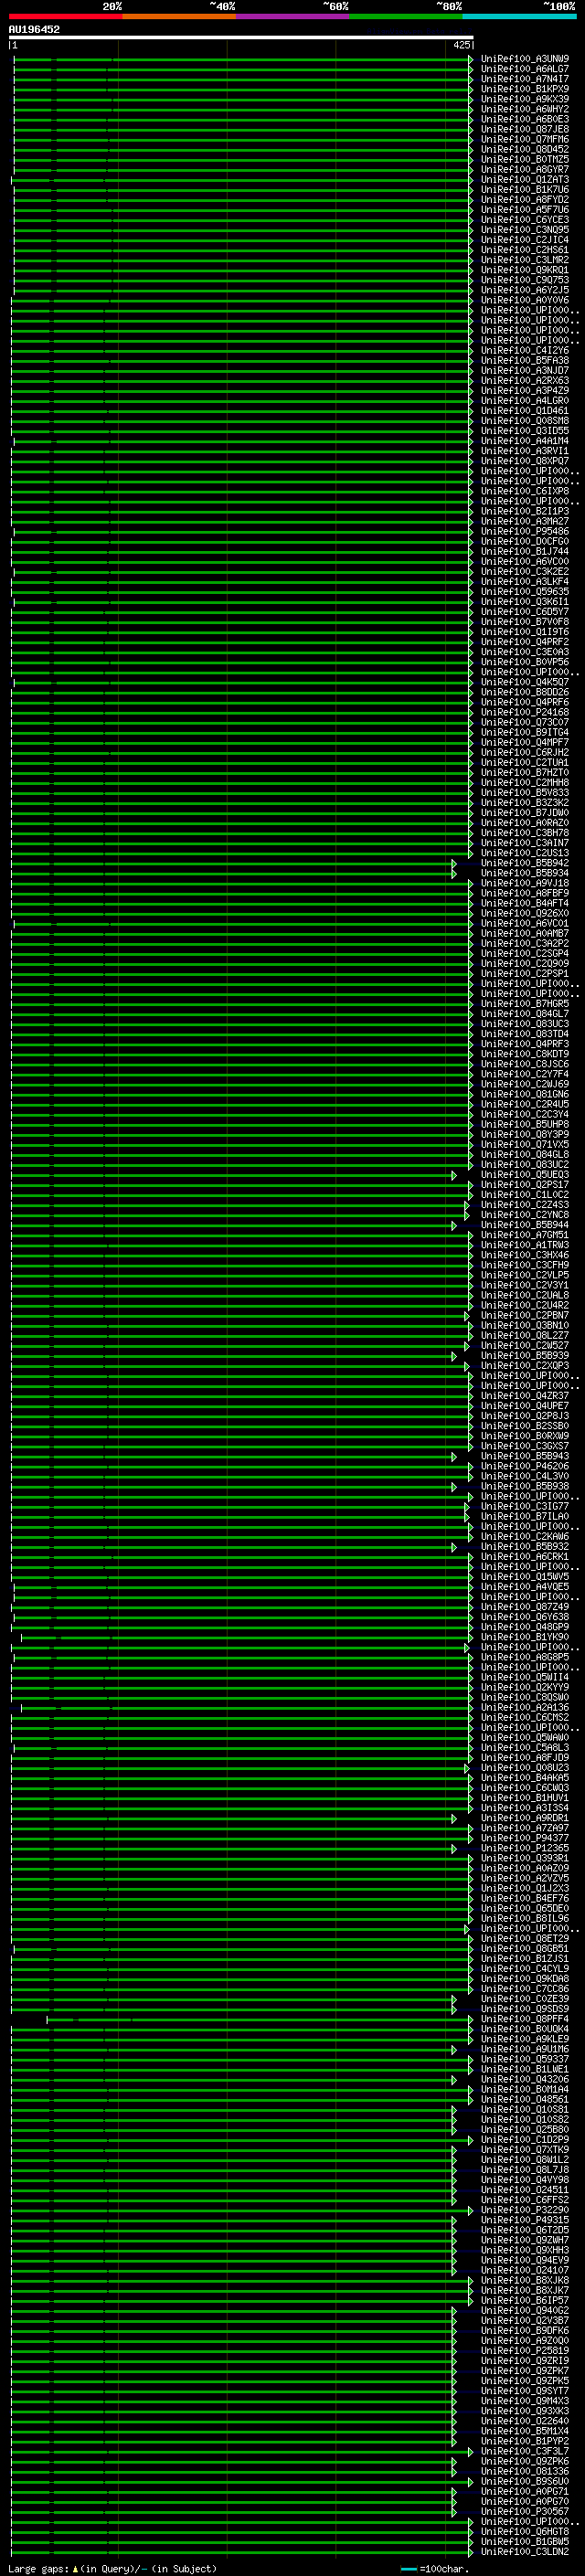This screenshot has width=585, height=2576.
Task: Select the label UniRef100_Q43206
Action: click(525, 2079)
